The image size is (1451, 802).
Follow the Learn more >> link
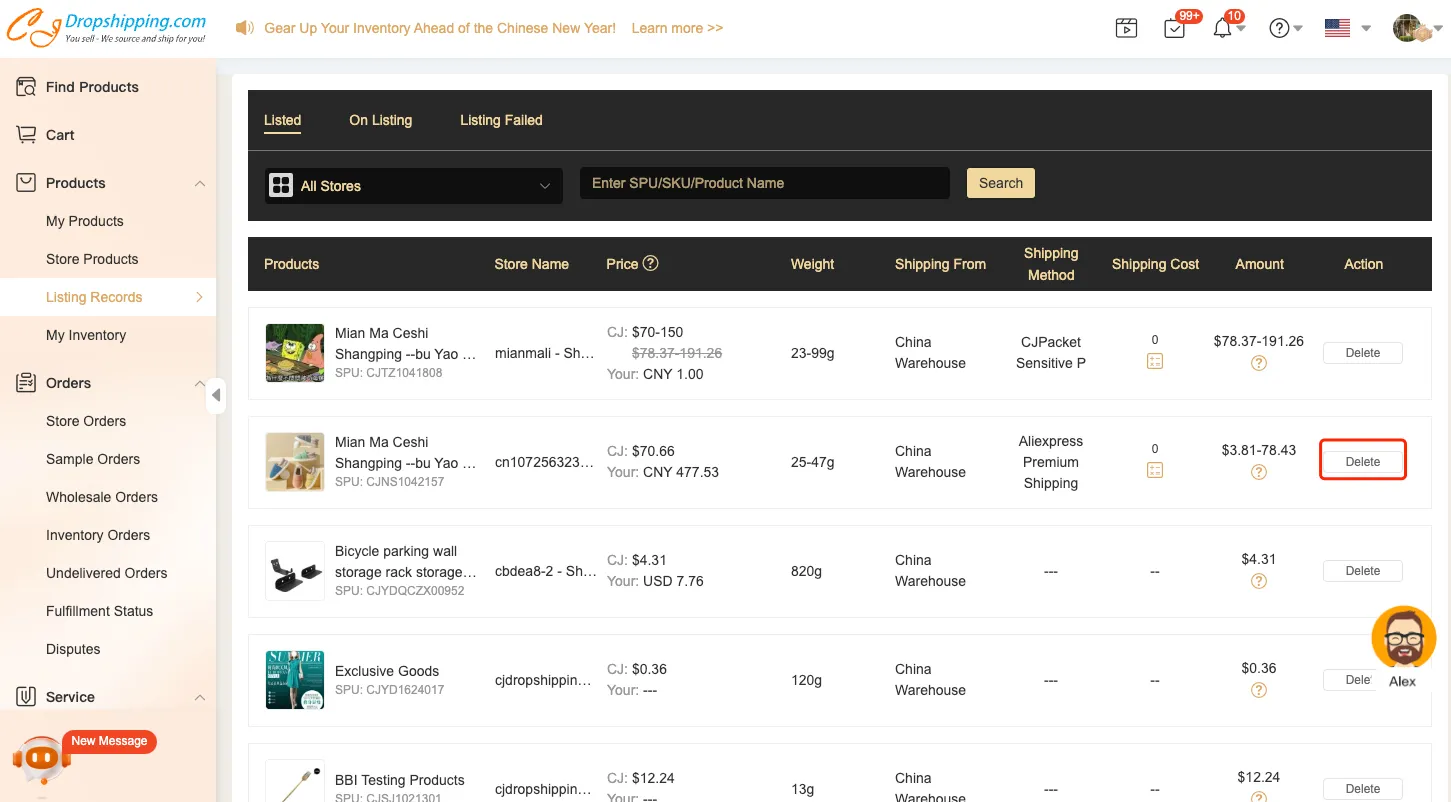pyautogui.click(x=677, y=28)
